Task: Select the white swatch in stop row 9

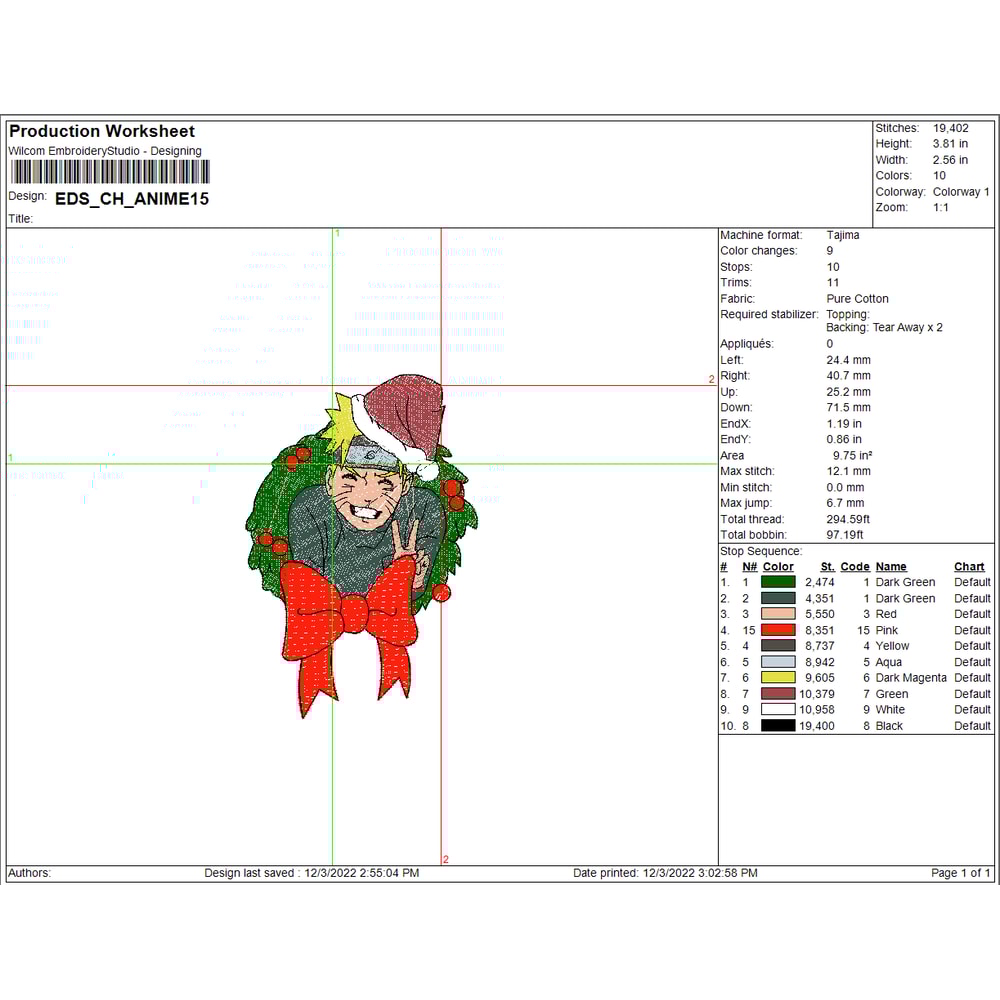Action: (778, 710)
